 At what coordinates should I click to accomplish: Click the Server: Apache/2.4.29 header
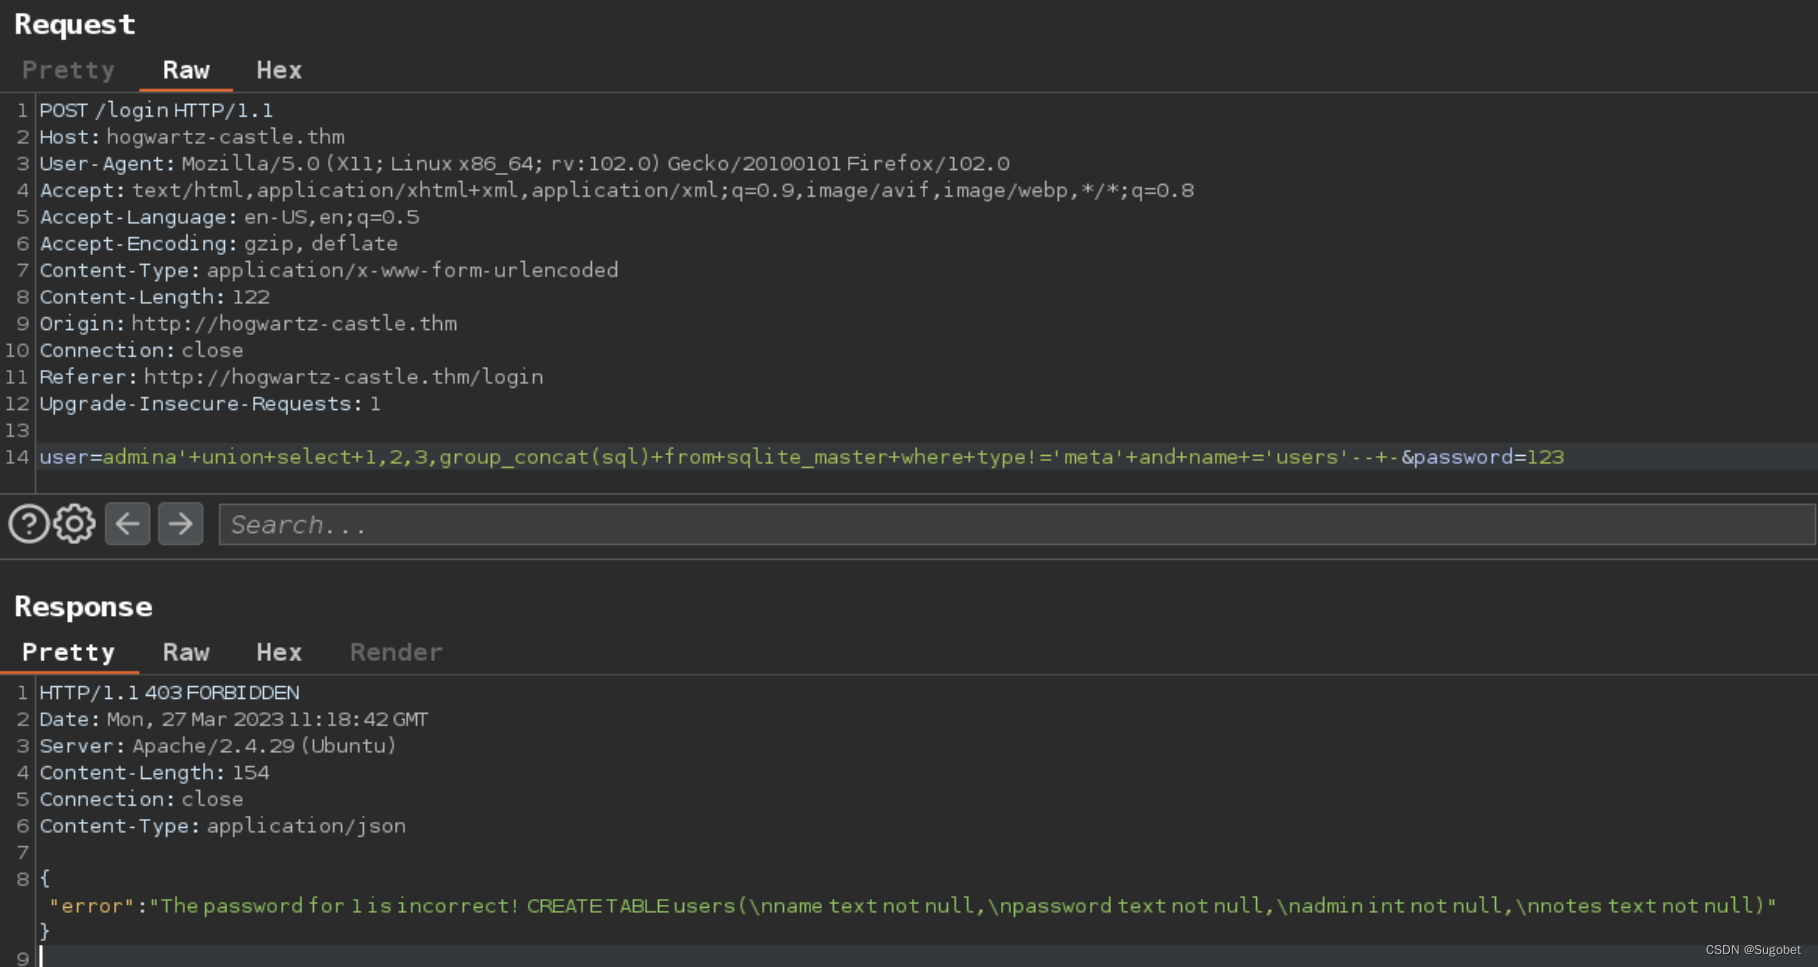pos(217,746)
